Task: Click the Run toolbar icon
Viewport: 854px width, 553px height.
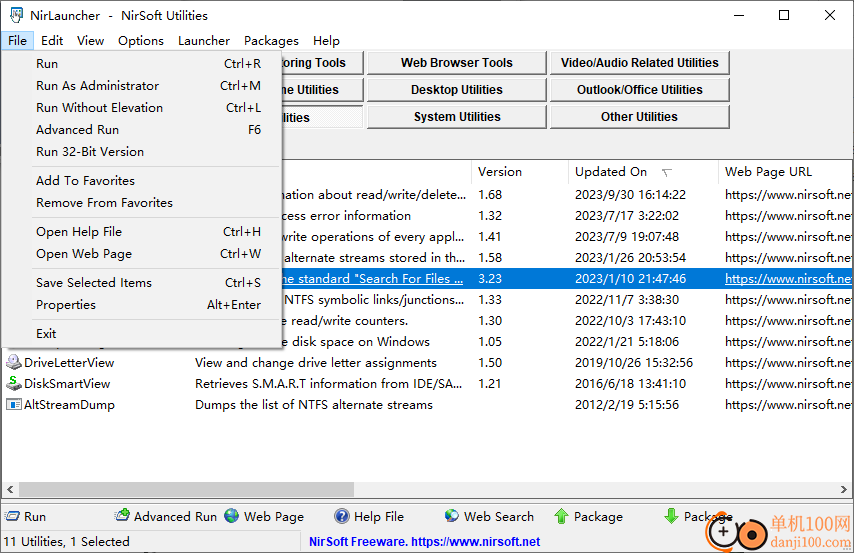Action: 12,516
